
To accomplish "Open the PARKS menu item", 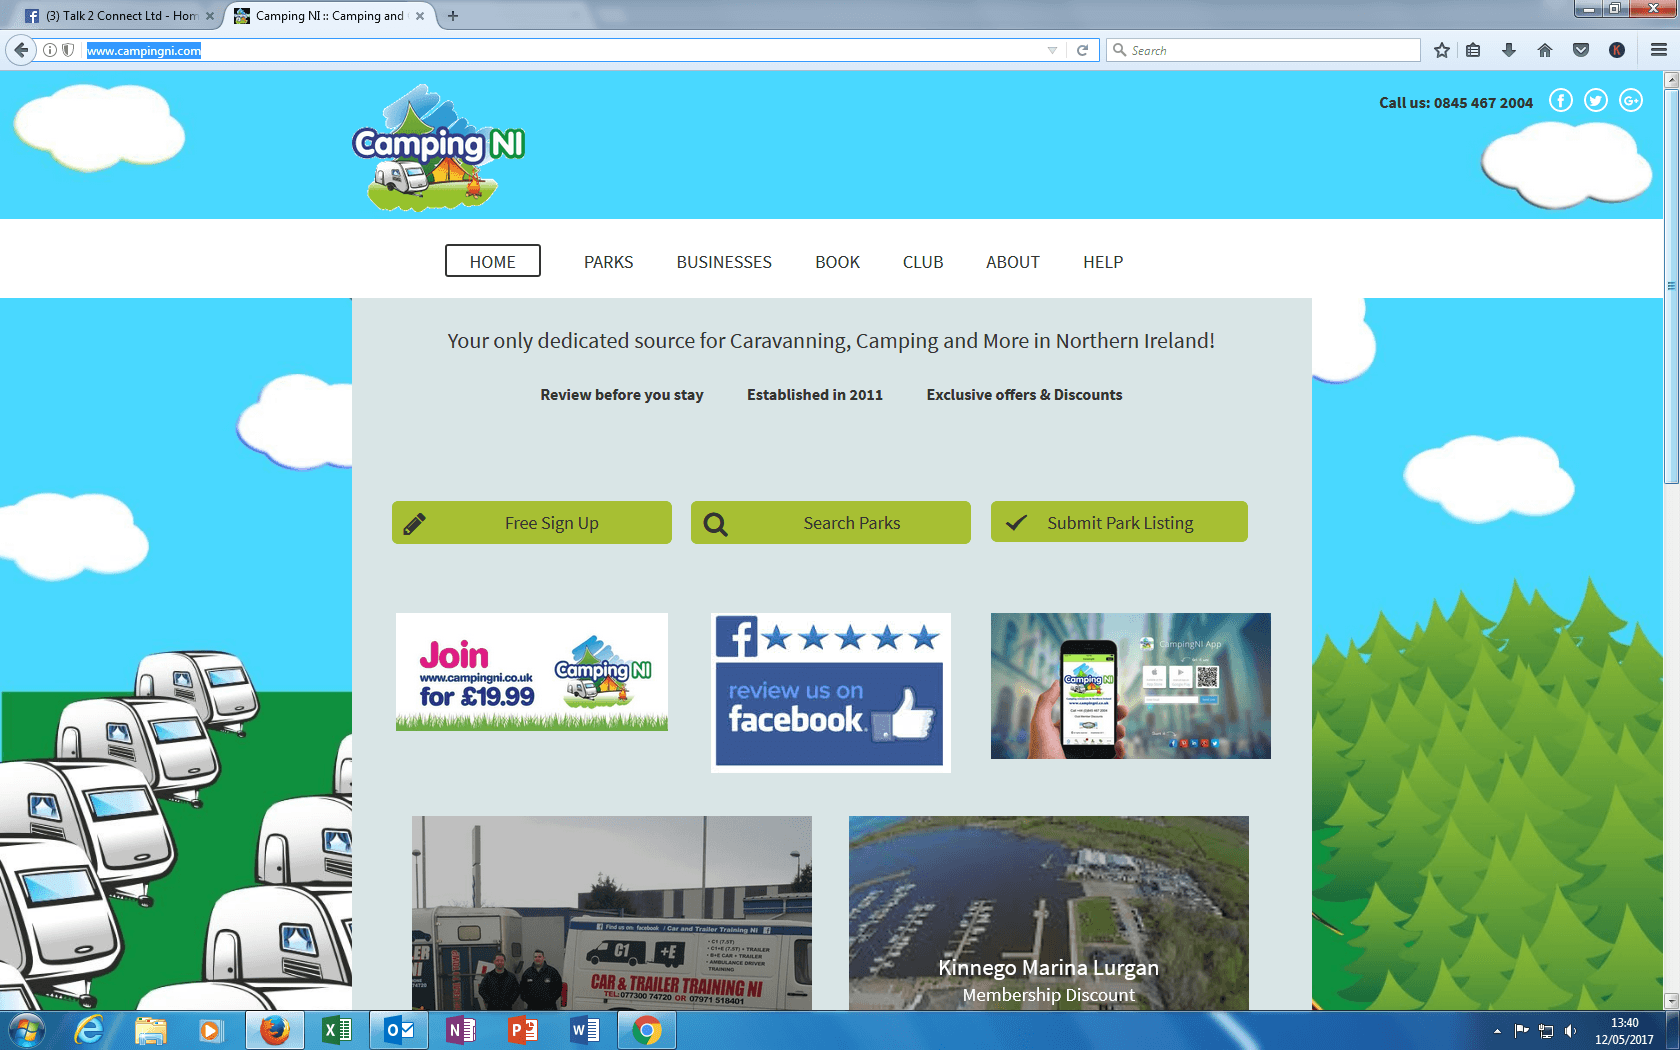I will point(608,262).
